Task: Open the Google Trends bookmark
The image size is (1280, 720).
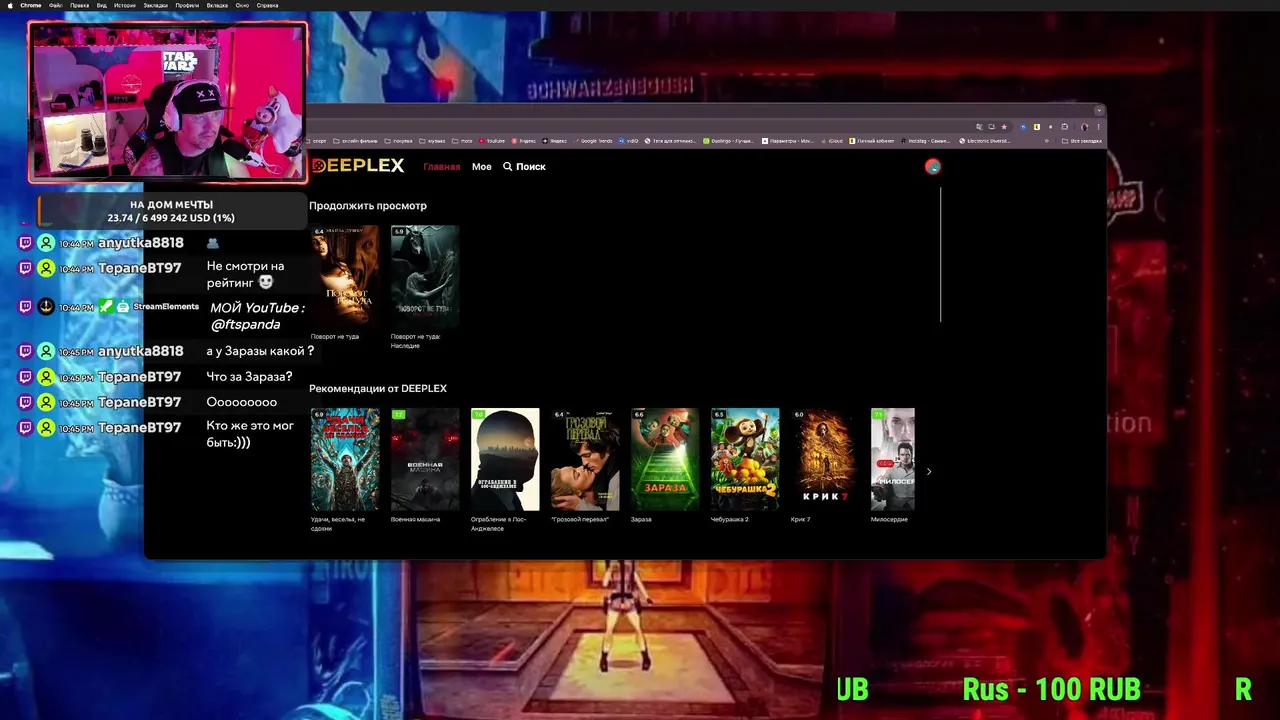Action: (593, 141)
